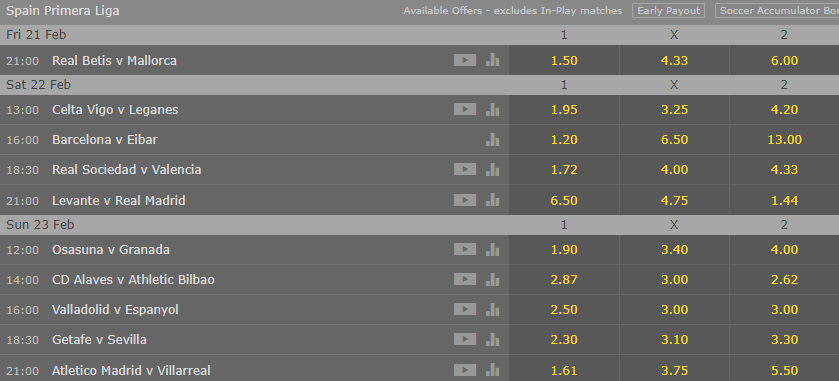The image size is (839, 381).
Task: View stats icon for Getafe v Sevilla
Action: click(x=492, y=339)
